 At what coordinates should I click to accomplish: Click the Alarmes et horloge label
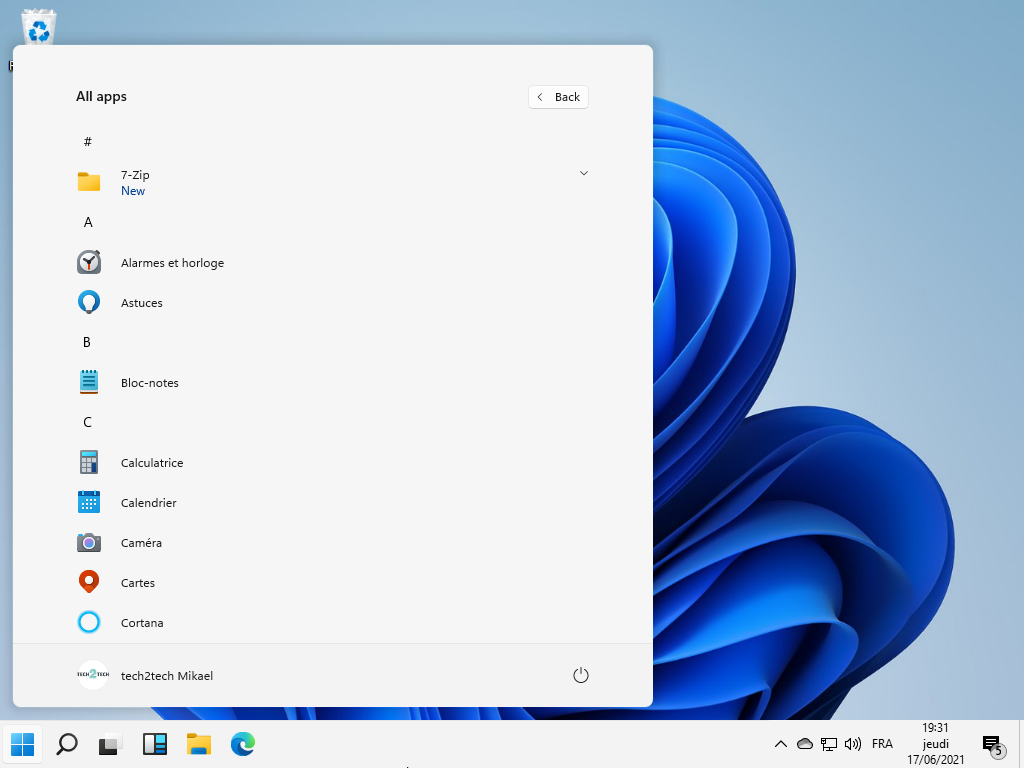pyautogui.click(x=172, y=263)
